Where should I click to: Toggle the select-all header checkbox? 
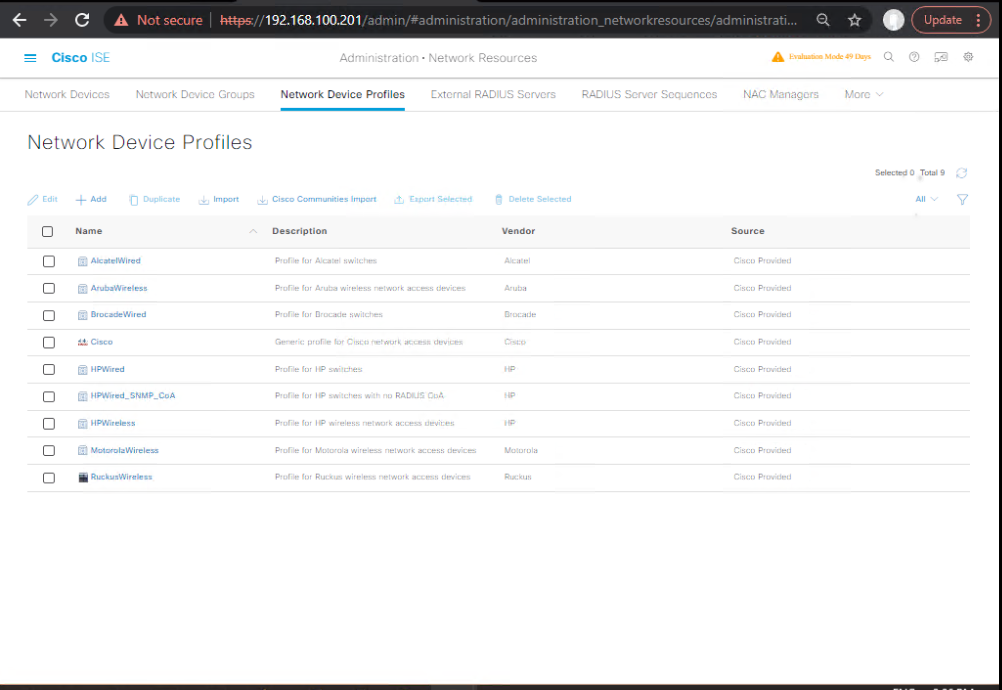point(47,232)
